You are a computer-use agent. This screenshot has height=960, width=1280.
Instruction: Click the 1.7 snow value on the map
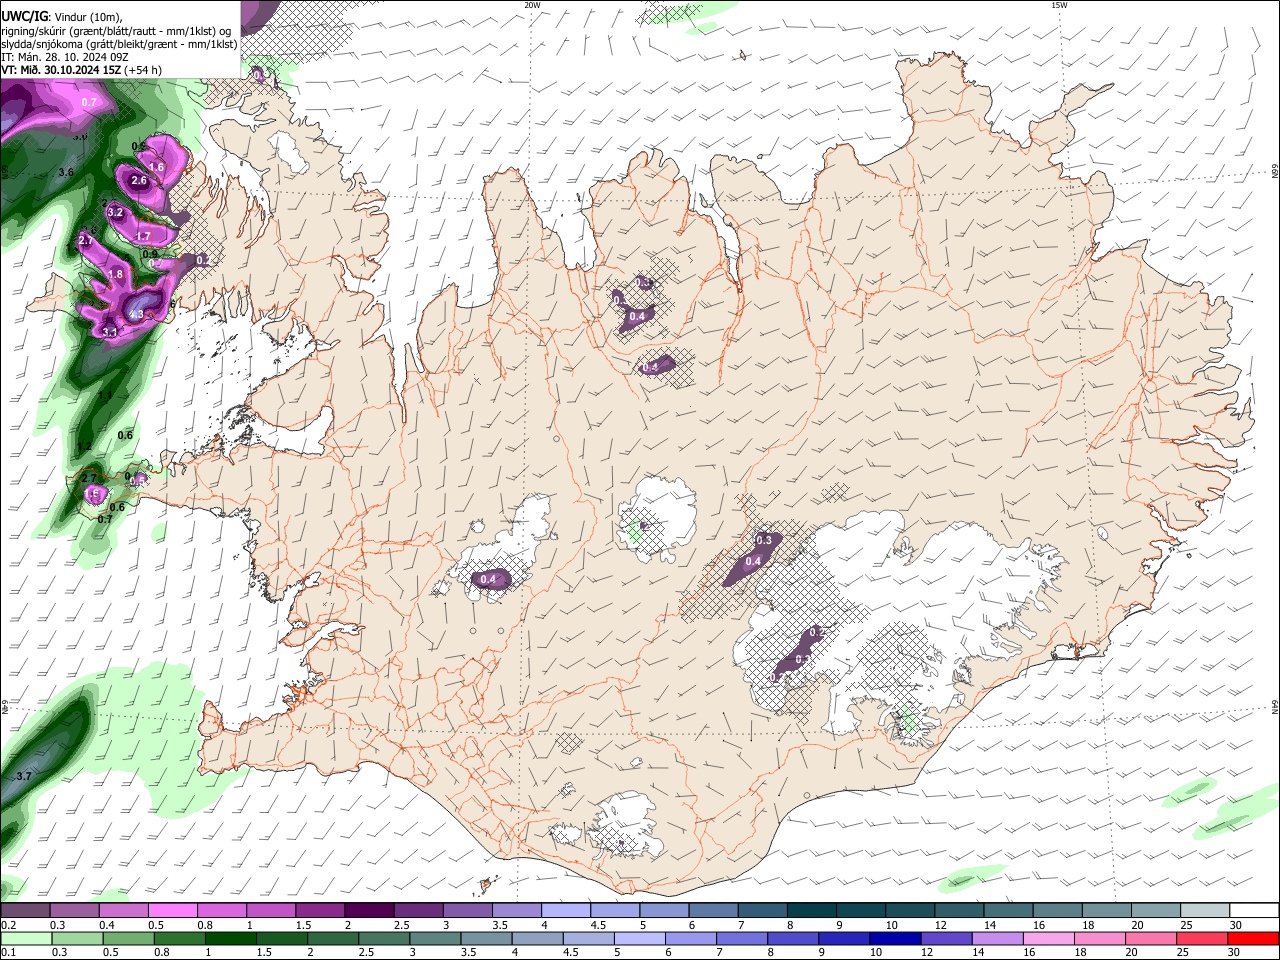pyautogui.click(x=143, y=236)
